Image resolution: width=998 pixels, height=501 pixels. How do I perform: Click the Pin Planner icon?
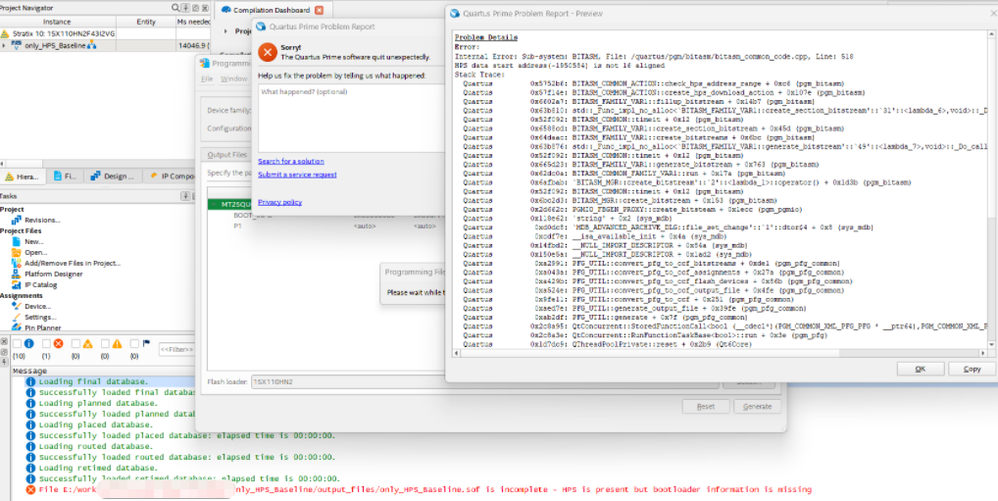pos(17,328)
